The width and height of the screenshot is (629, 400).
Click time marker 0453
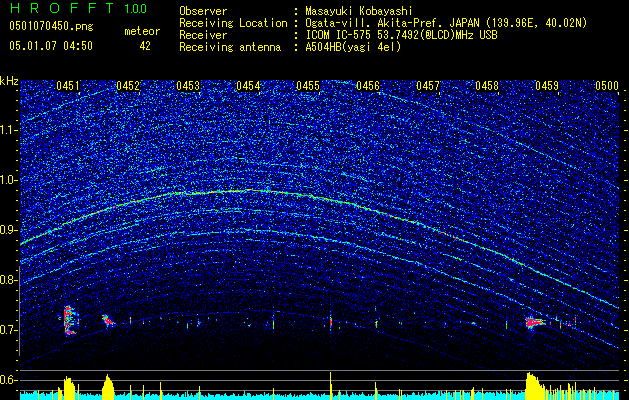click(188, 86)
